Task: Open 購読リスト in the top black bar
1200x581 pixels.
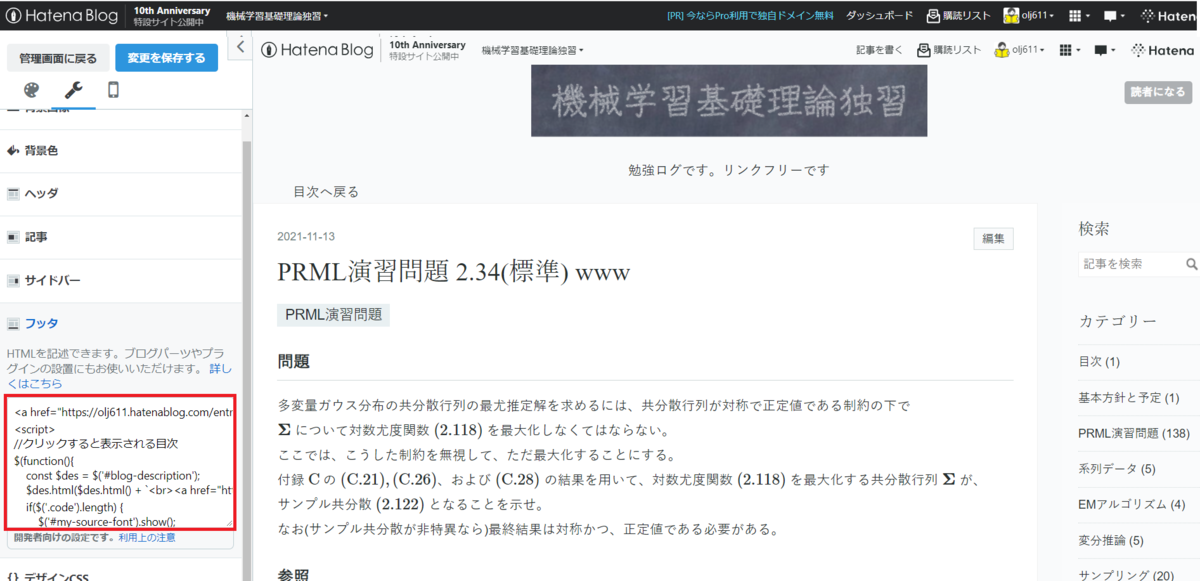Action: (959, 16)
